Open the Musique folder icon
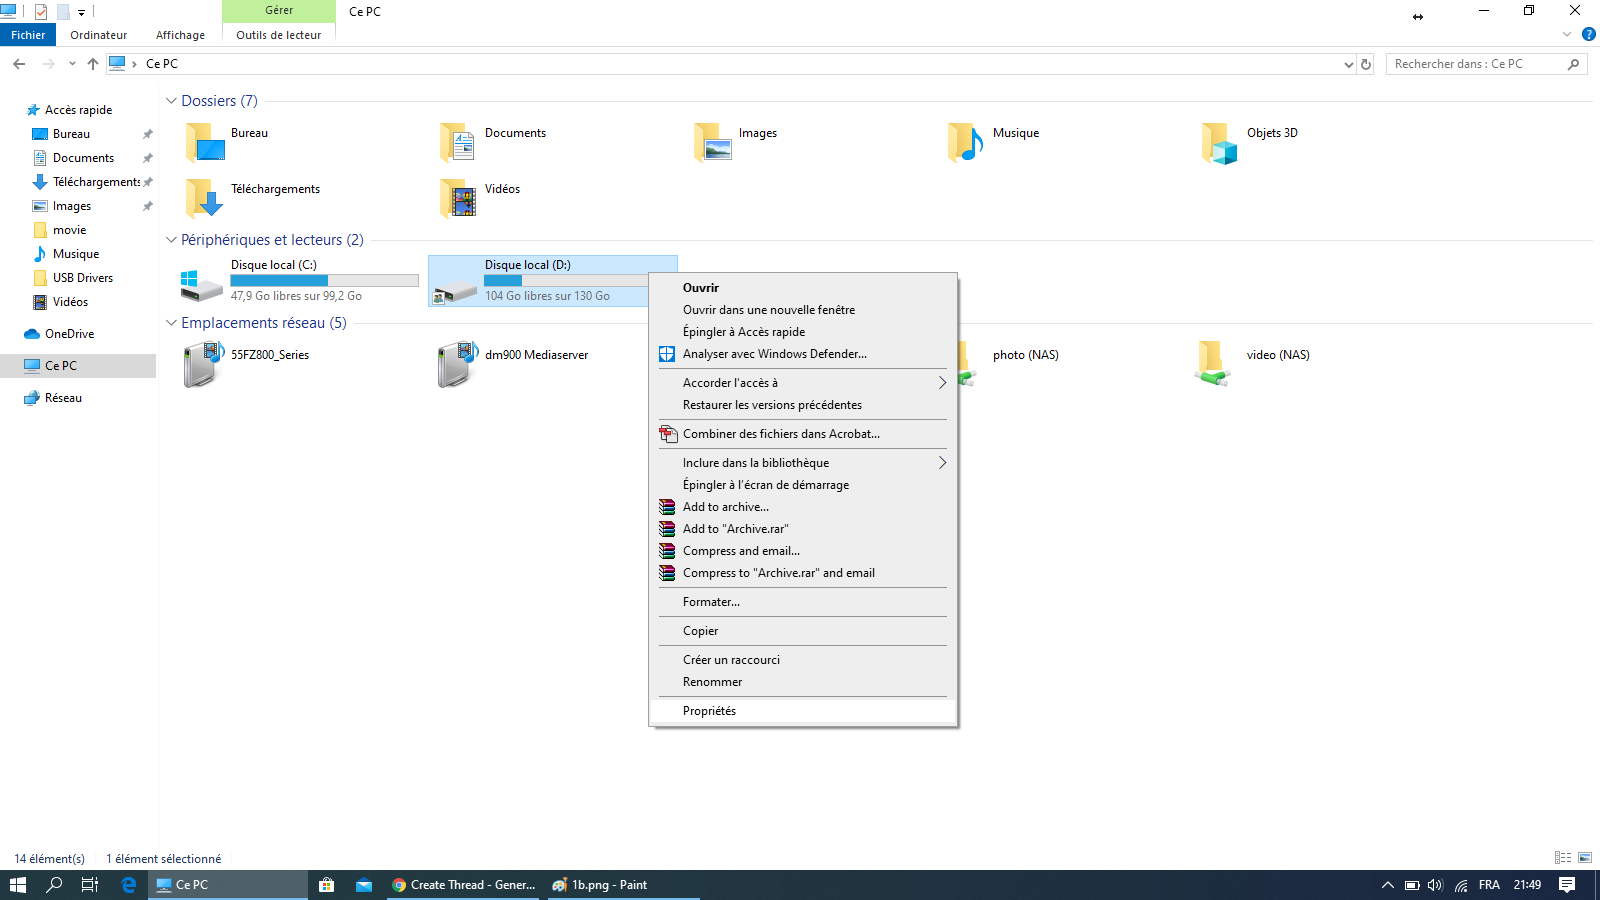The image size is (1600, 900). tap(966, 142)
